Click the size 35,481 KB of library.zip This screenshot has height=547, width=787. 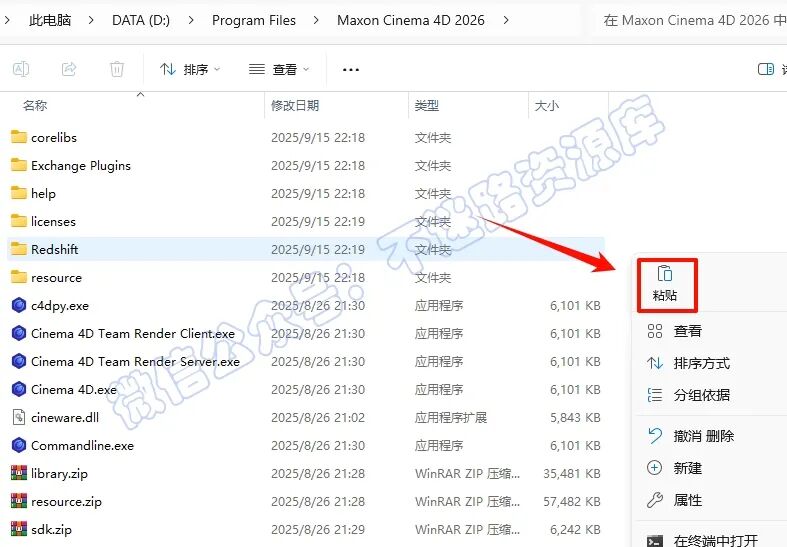point(572,474)
